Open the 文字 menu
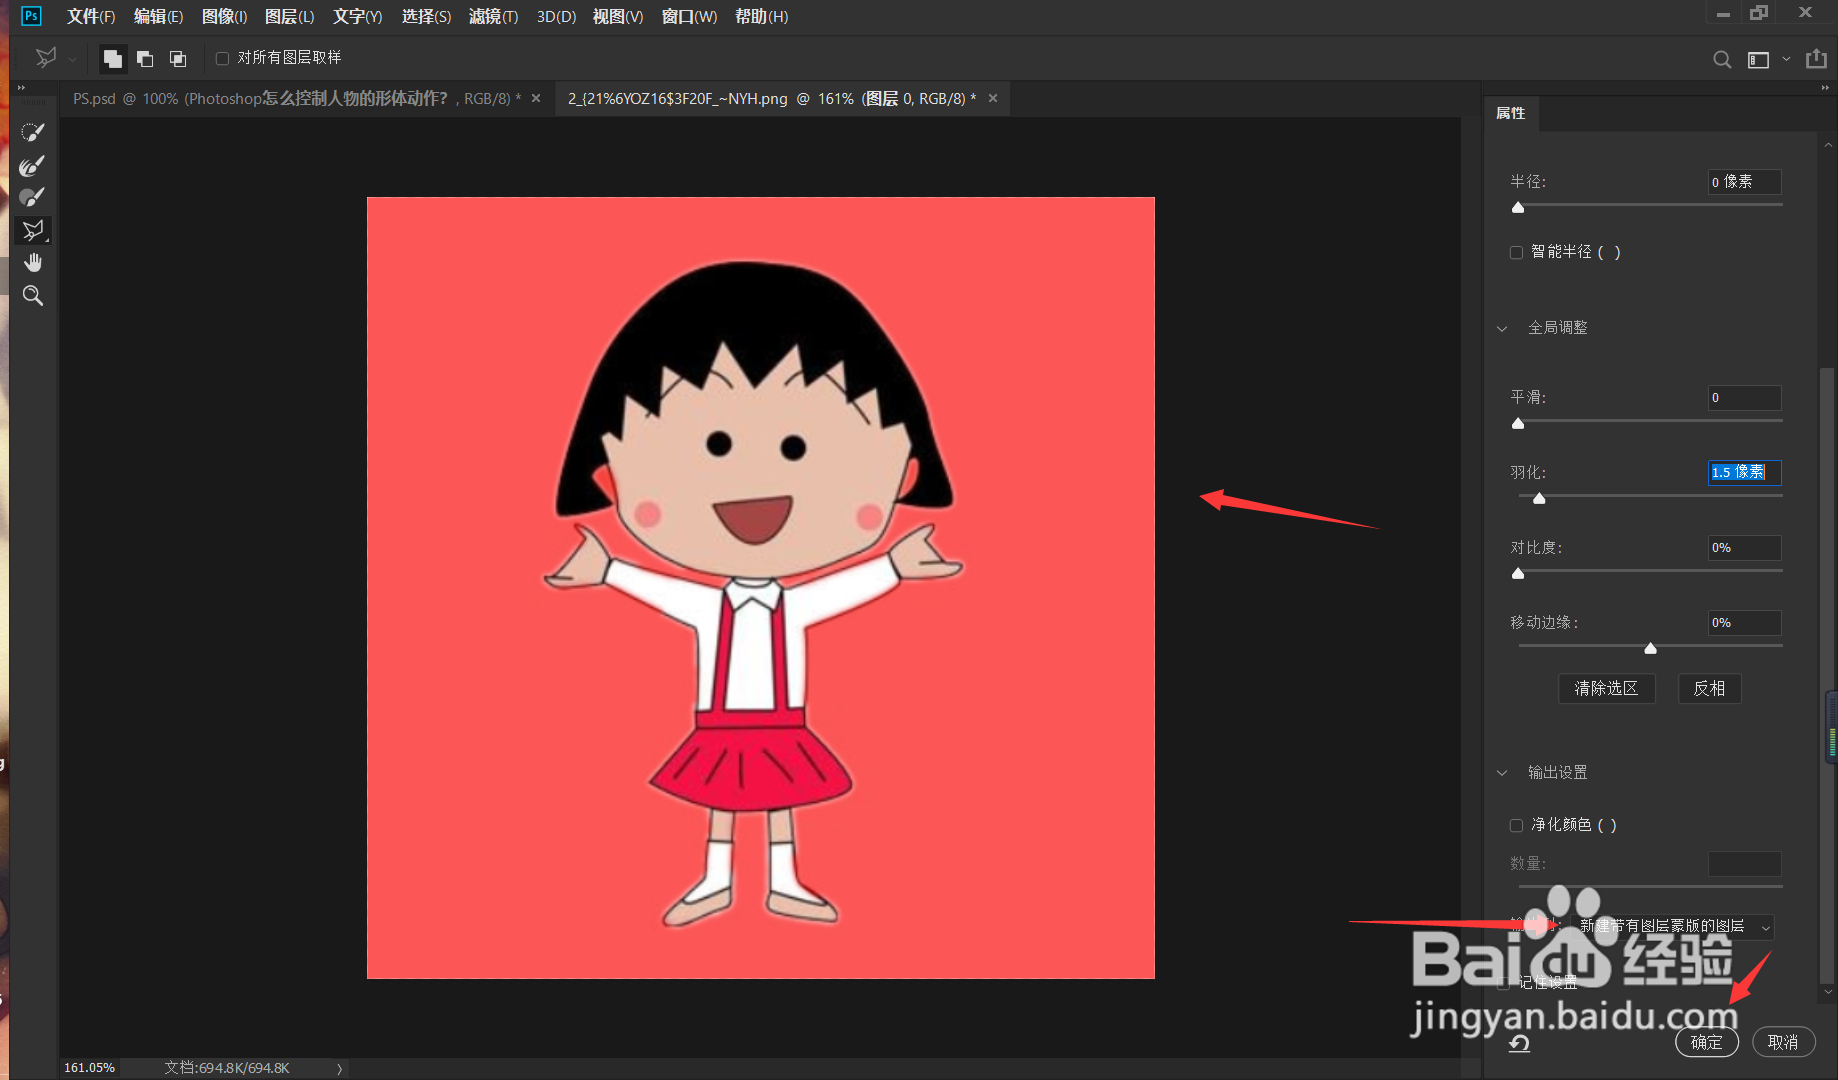 point(358,16)
